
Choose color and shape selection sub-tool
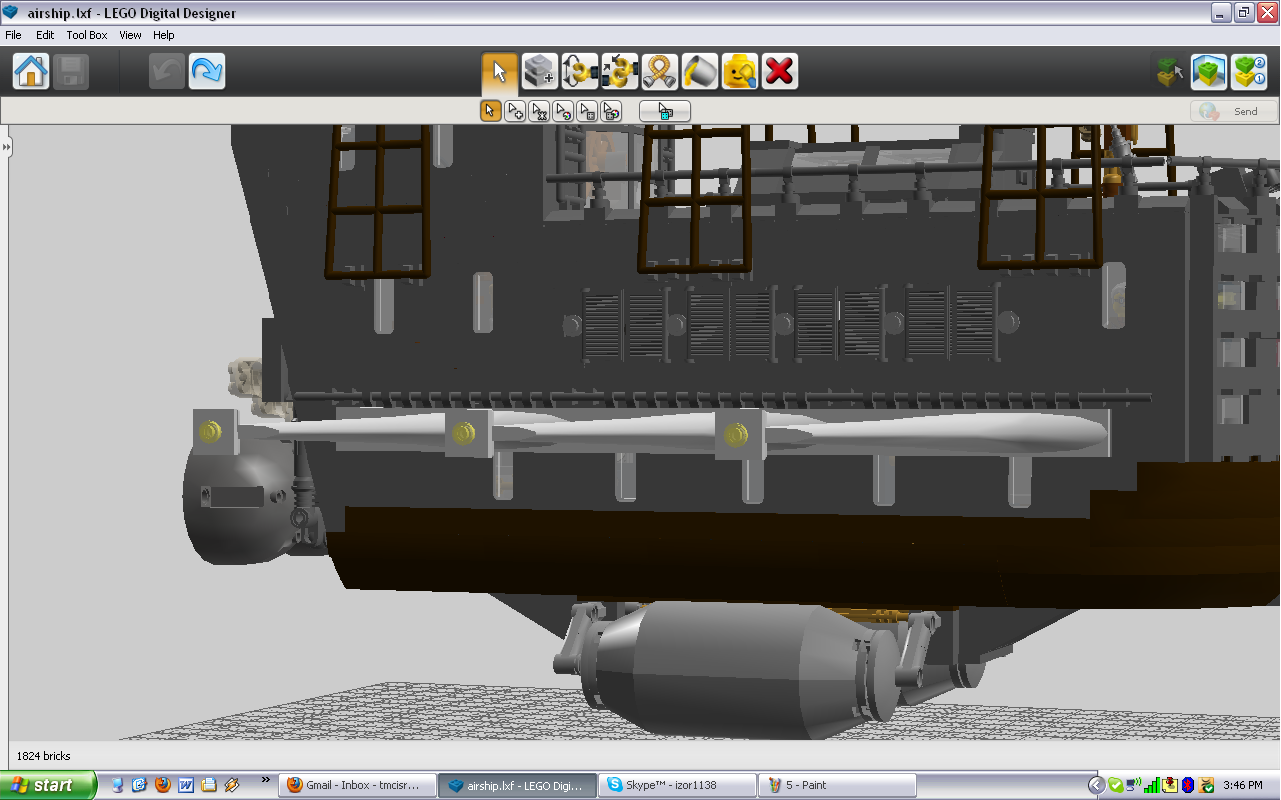[x=611, y=111]
